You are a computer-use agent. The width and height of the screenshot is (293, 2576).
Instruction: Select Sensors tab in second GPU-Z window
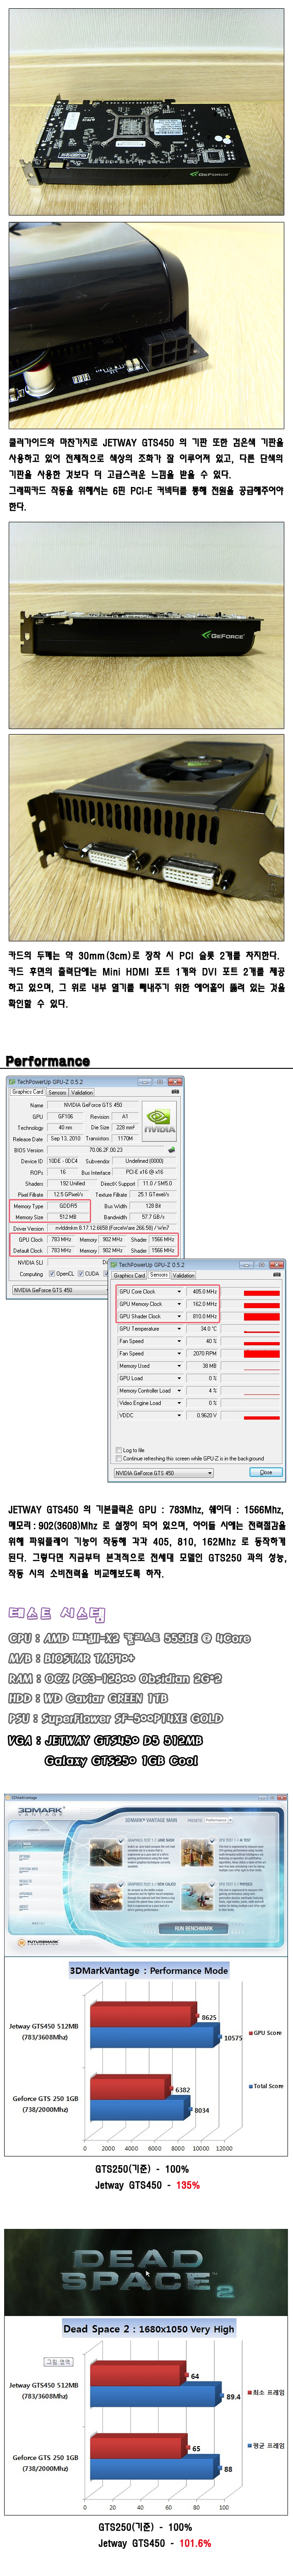pos(159,1275)
